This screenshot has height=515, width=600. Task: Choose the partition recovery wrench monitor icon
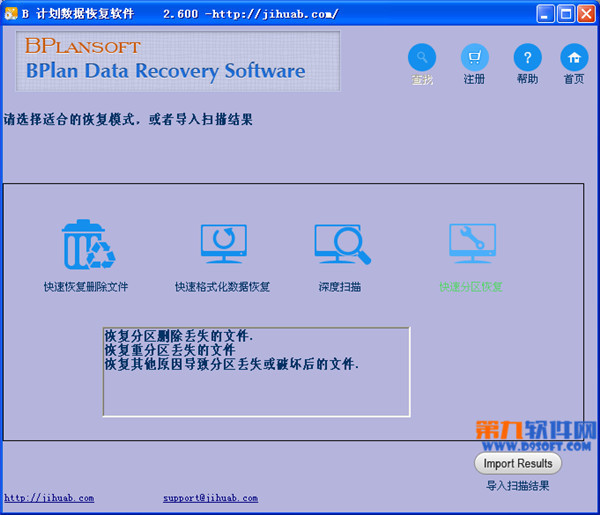click(473, 243)
